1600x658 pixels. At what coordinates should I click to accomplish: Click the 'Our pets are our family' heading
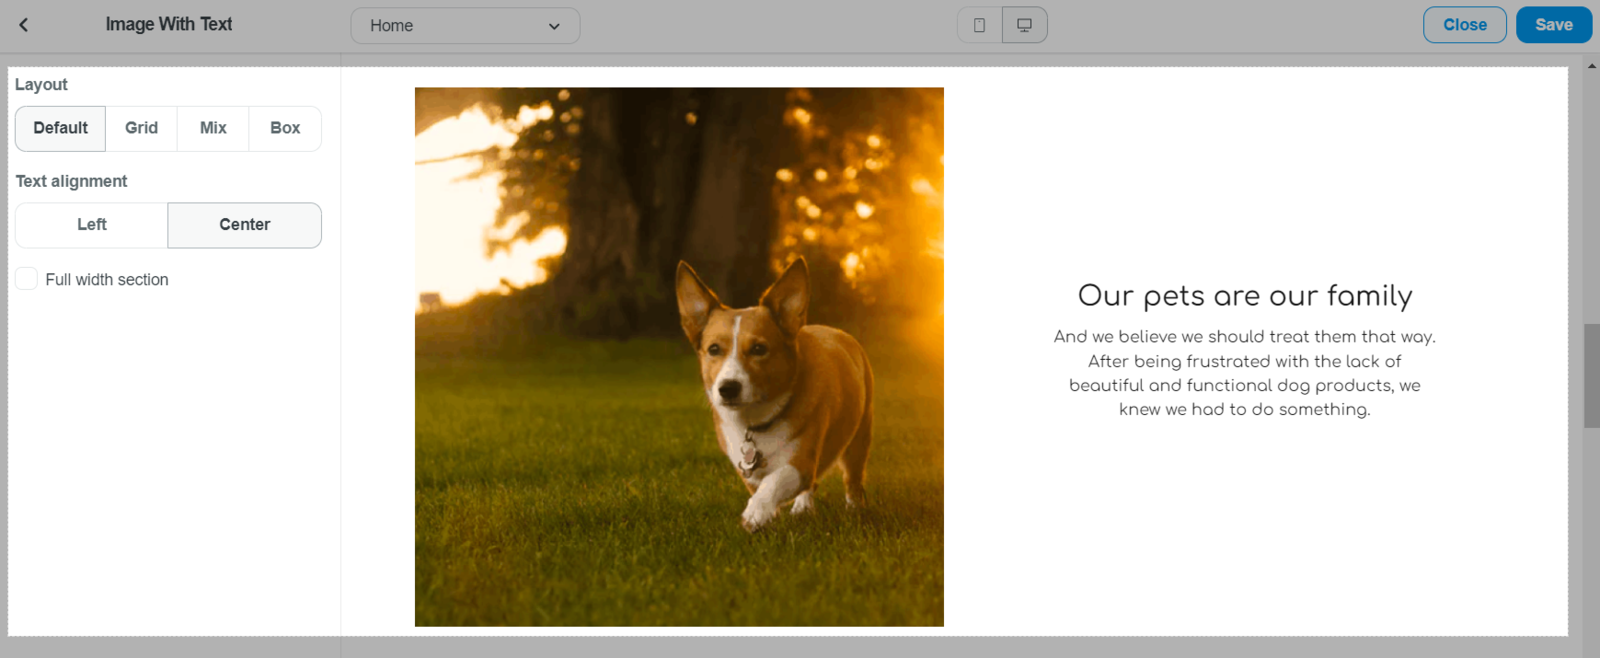1245,296
